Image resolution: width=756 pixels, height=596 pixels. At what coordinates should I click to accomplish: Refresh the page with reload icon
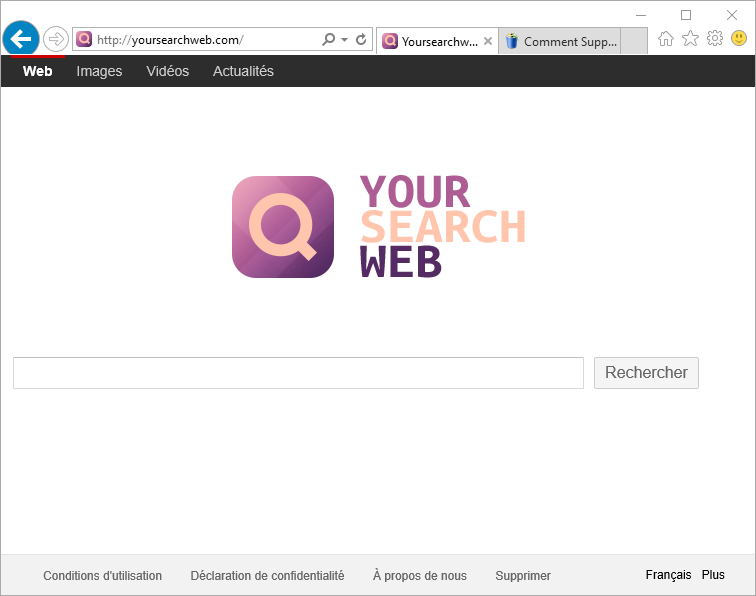click(361, 40)
